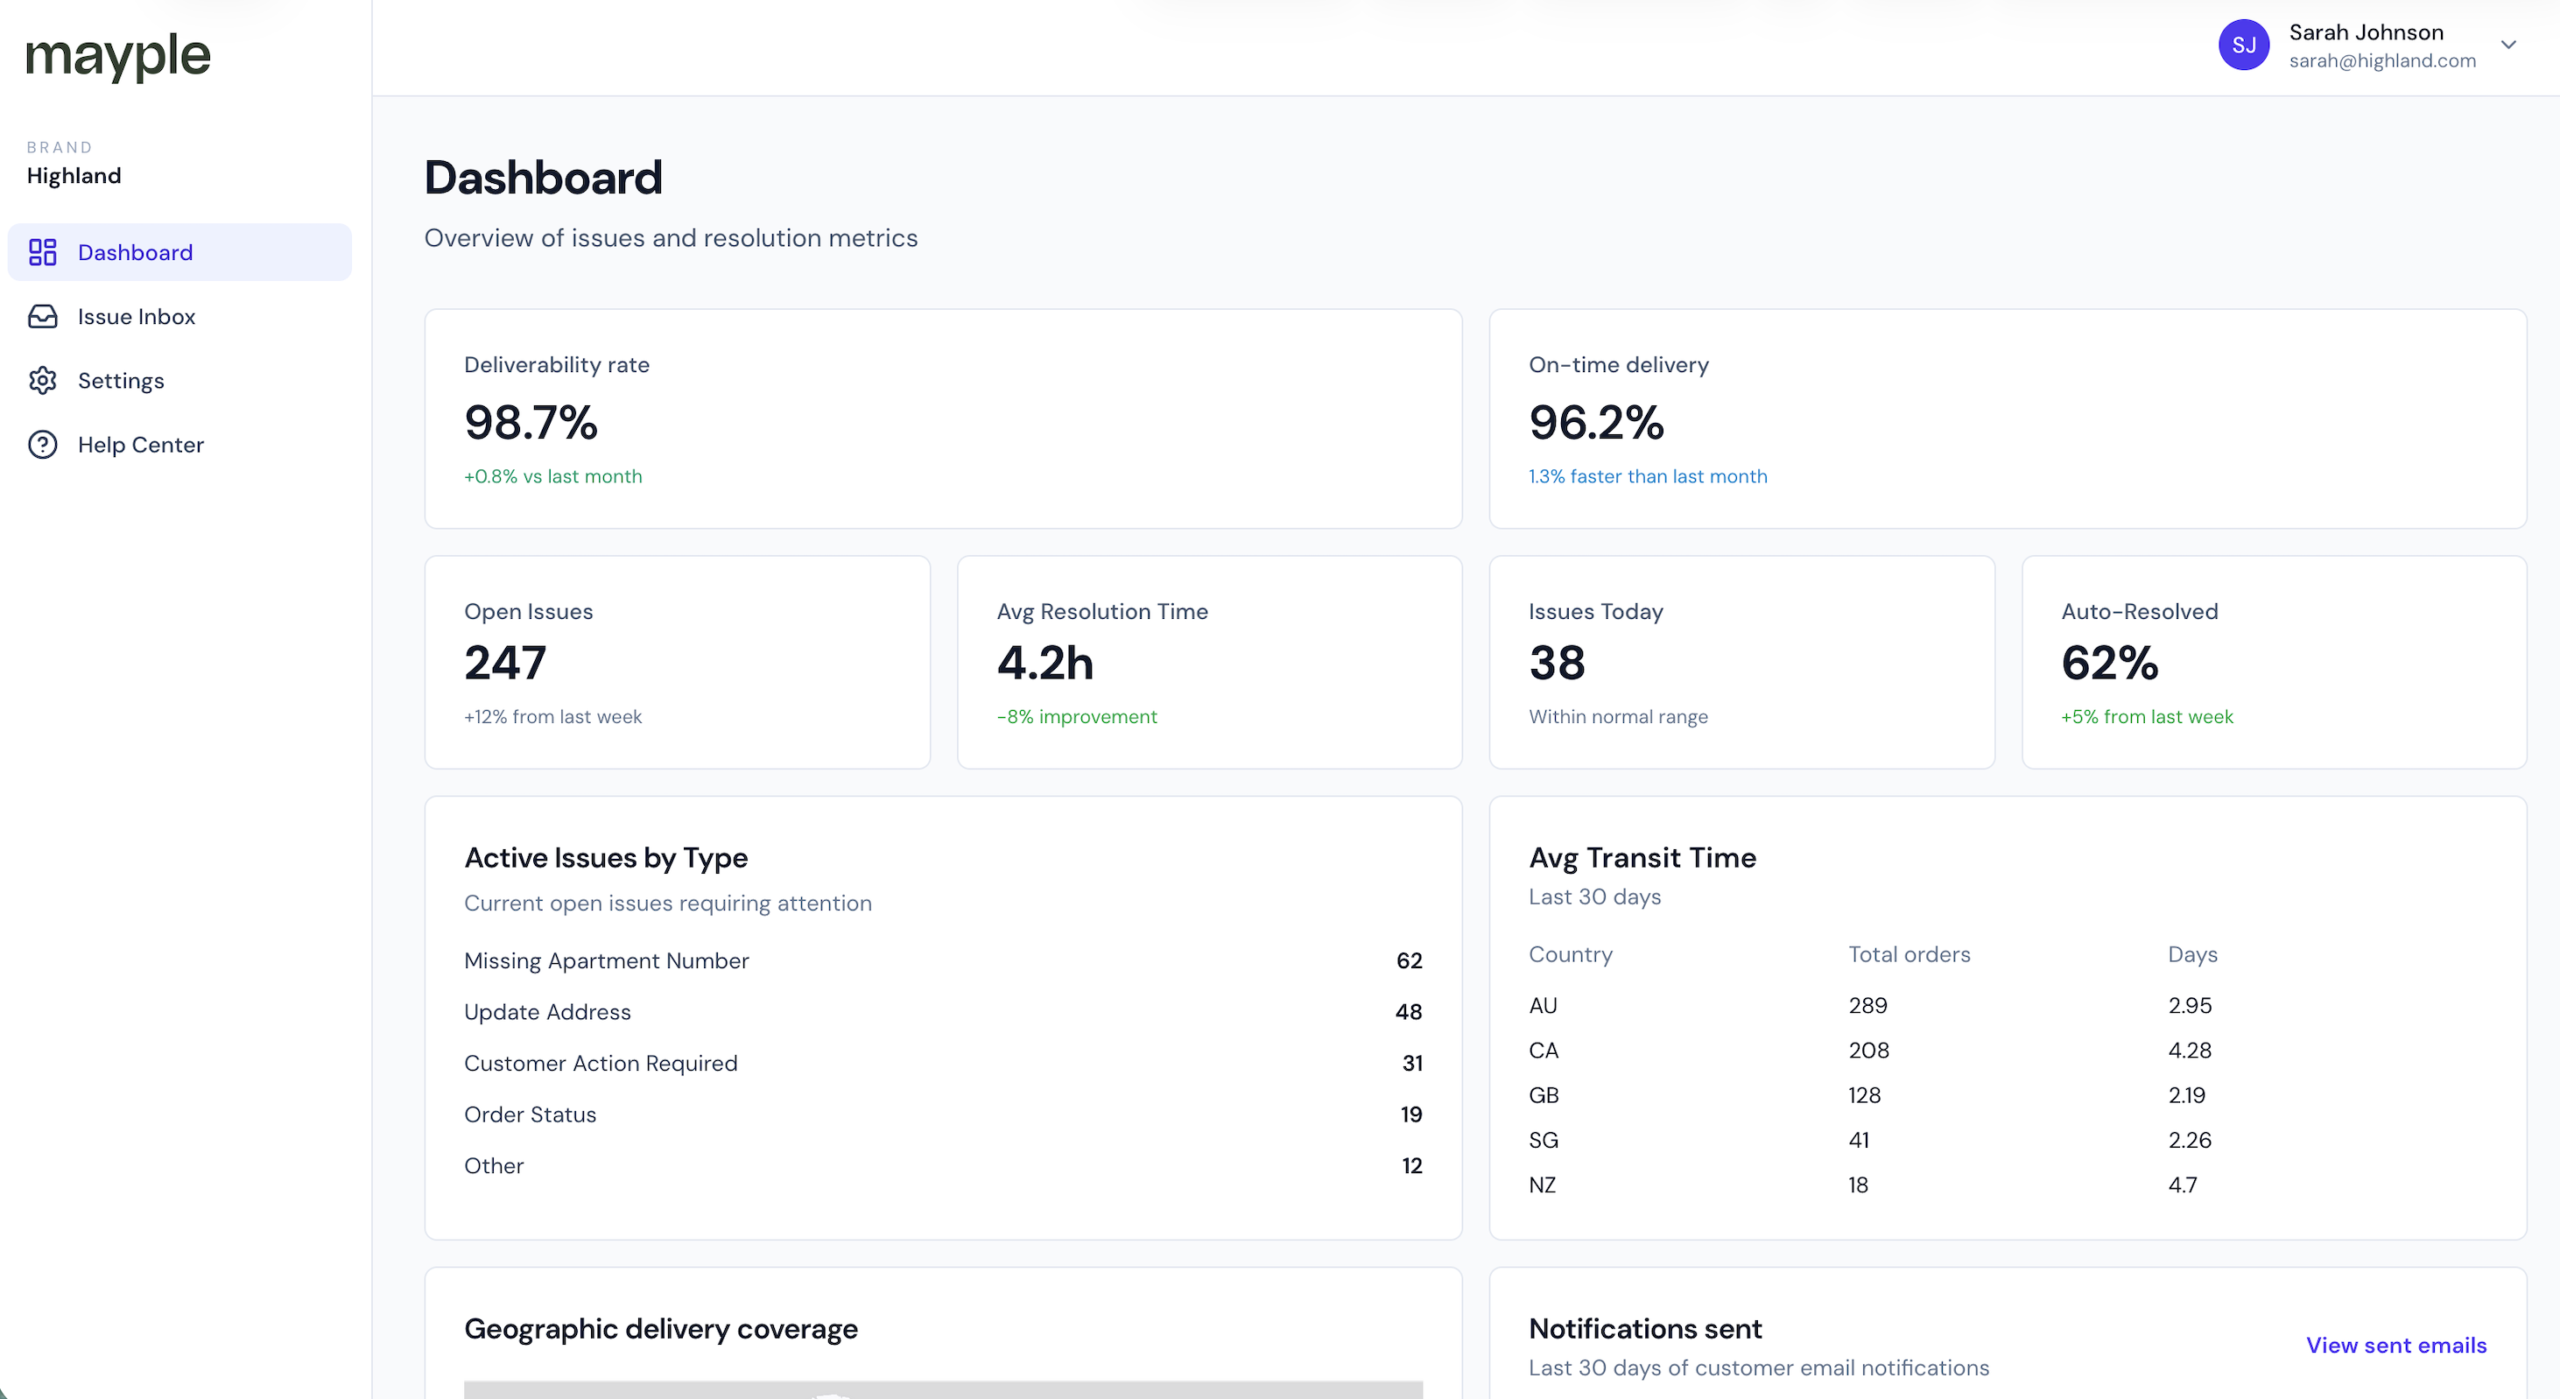Select the Dashboard menu label

[135, 252]
